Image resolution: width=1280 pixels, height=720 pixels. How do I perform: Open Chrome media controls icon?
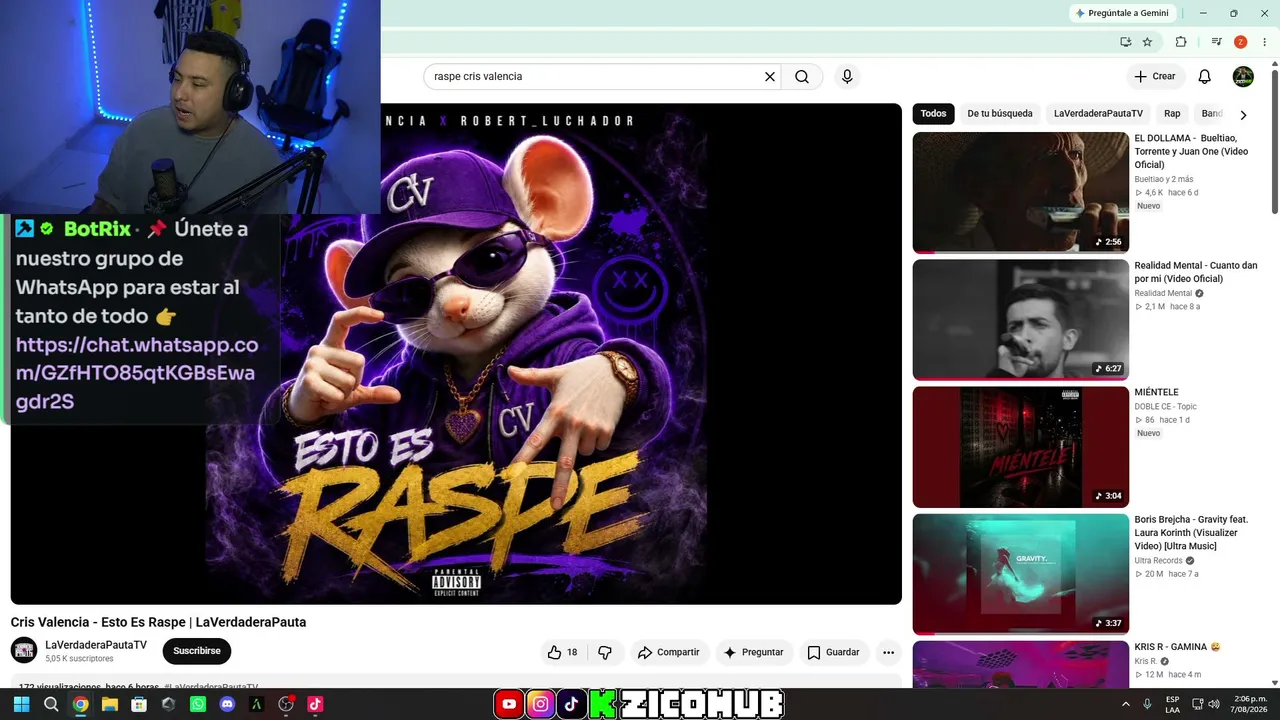tap(1216, 42)
